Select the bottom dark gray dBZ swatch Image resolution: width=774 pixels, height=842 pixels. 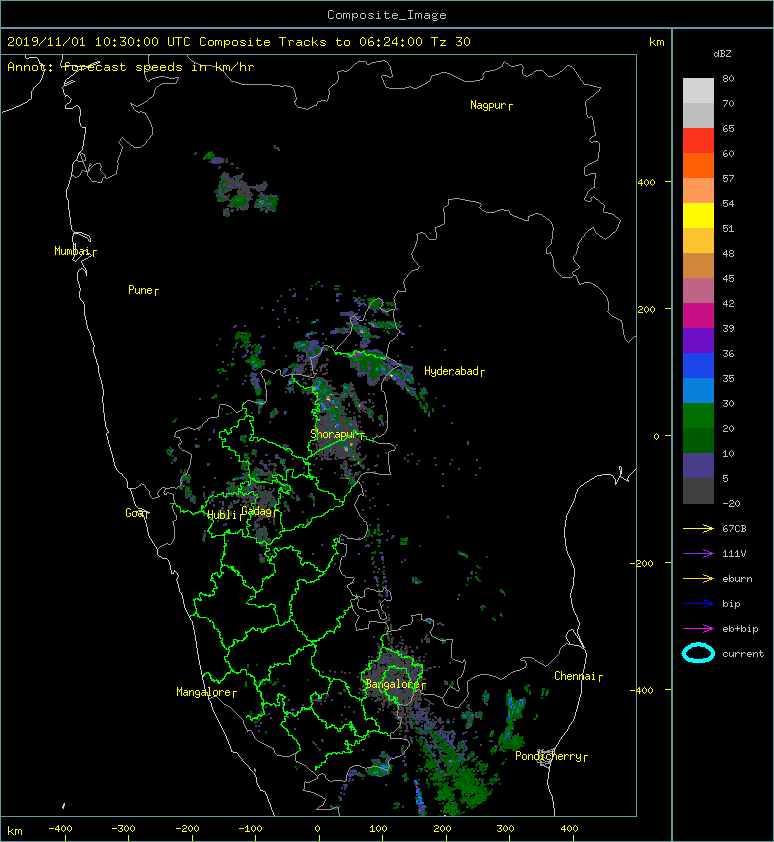[698, 491]
